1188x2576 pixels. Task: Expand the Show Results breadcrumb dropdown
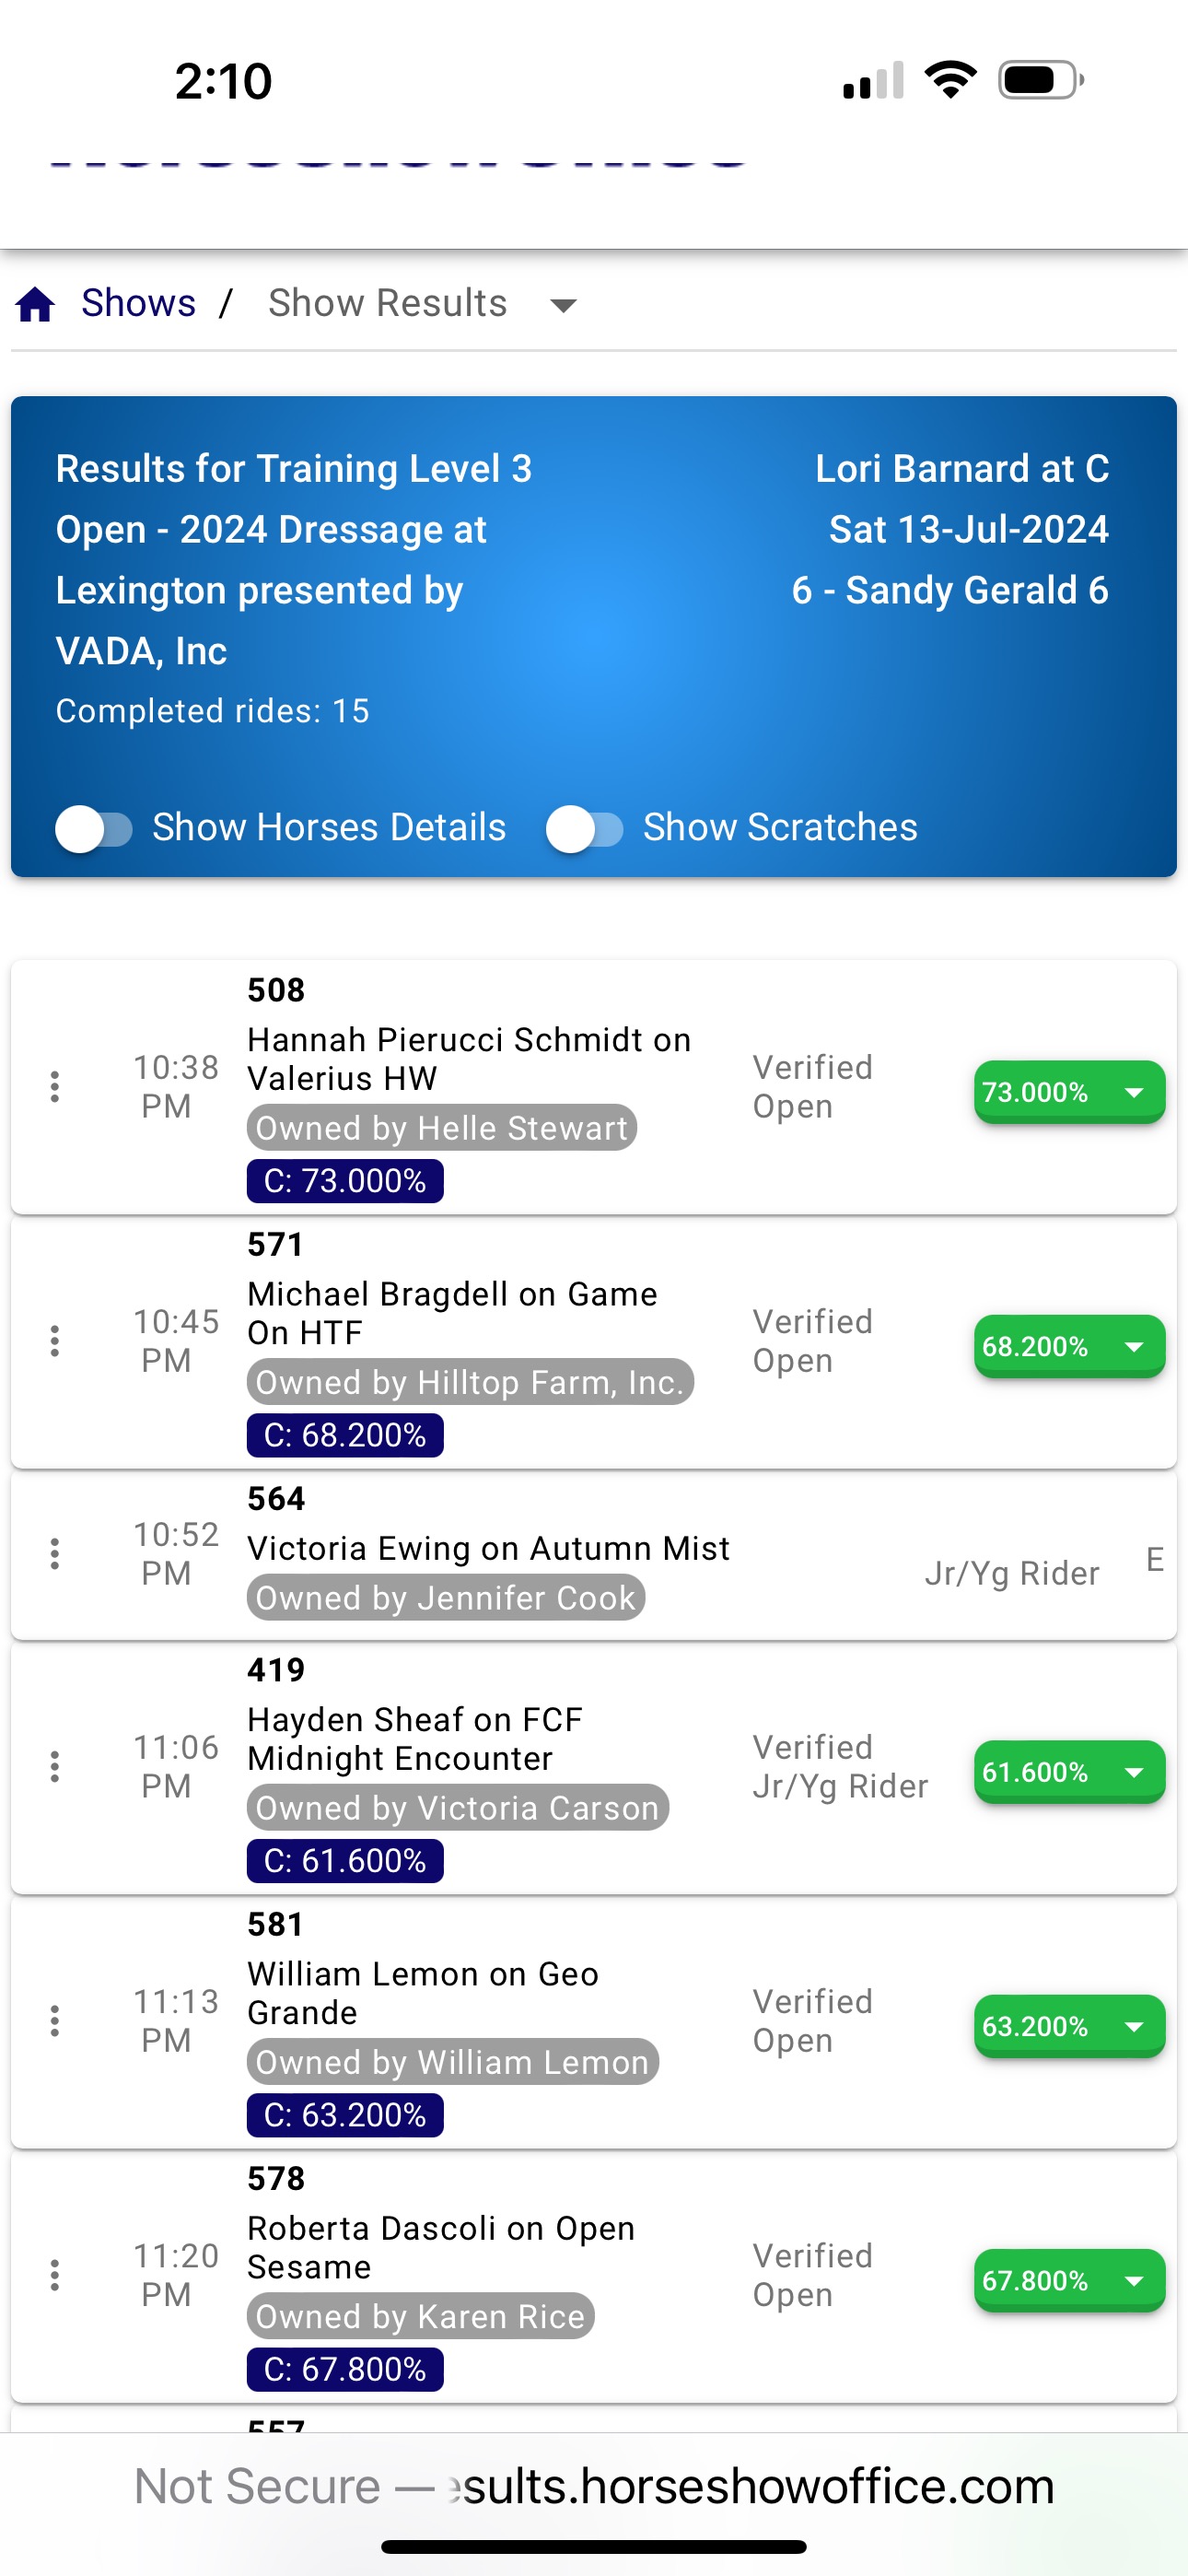564,305
